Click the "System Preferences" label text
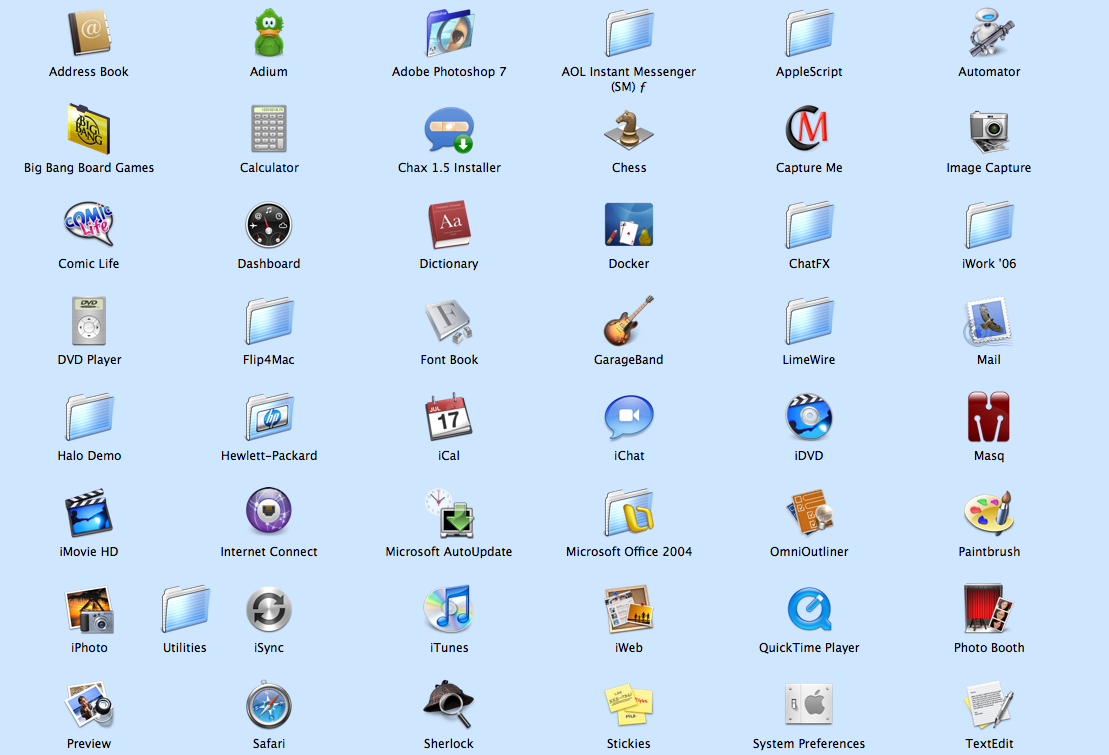Screen dimensions: 1109x755 tap(809, 744)
